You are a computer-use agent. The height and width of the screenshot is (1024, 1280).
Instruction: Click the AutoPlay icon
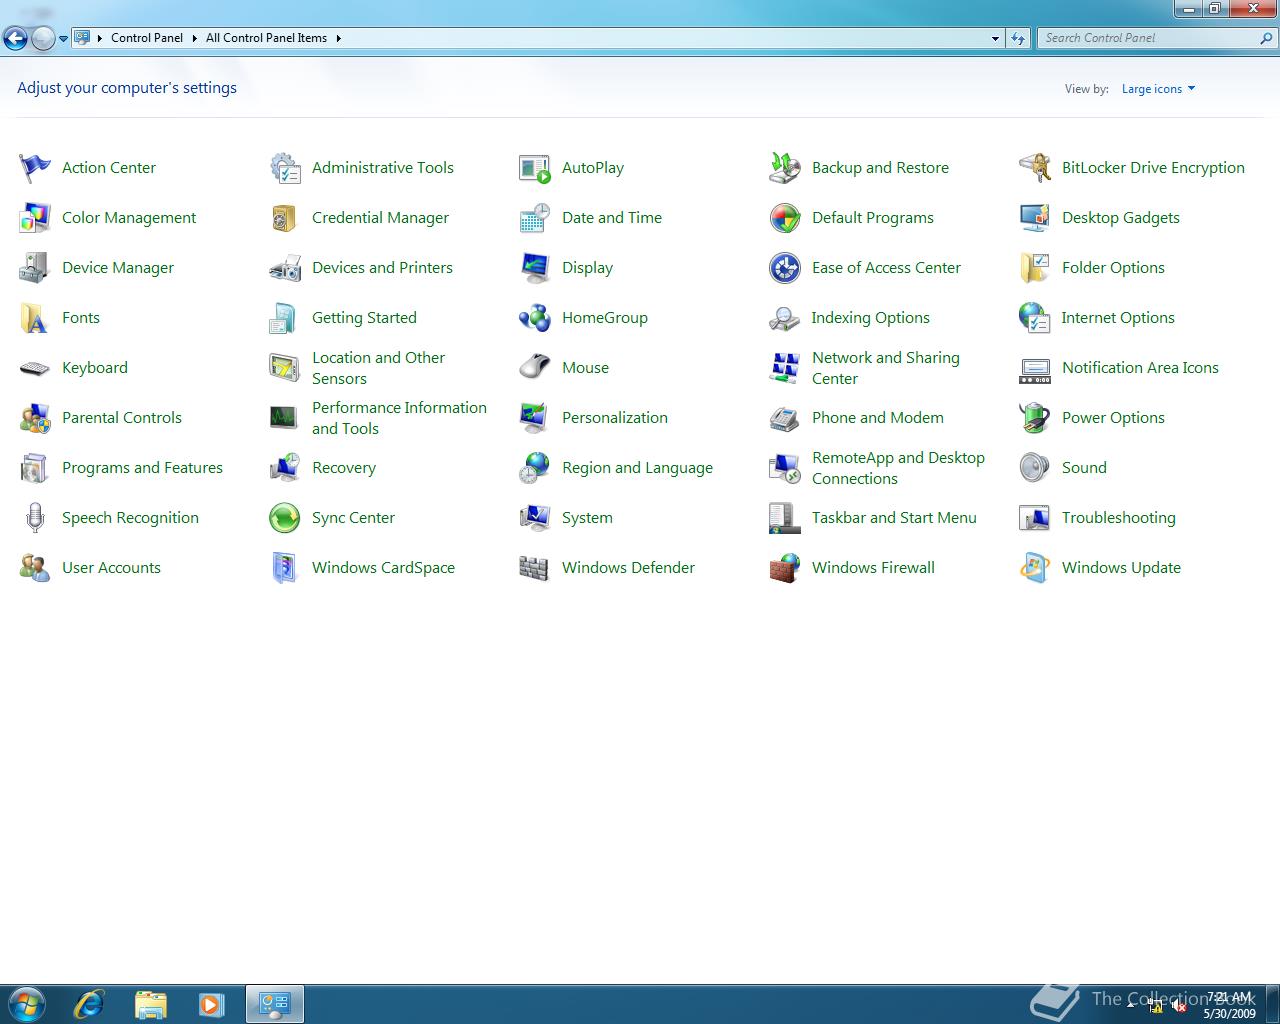(535, 168)
